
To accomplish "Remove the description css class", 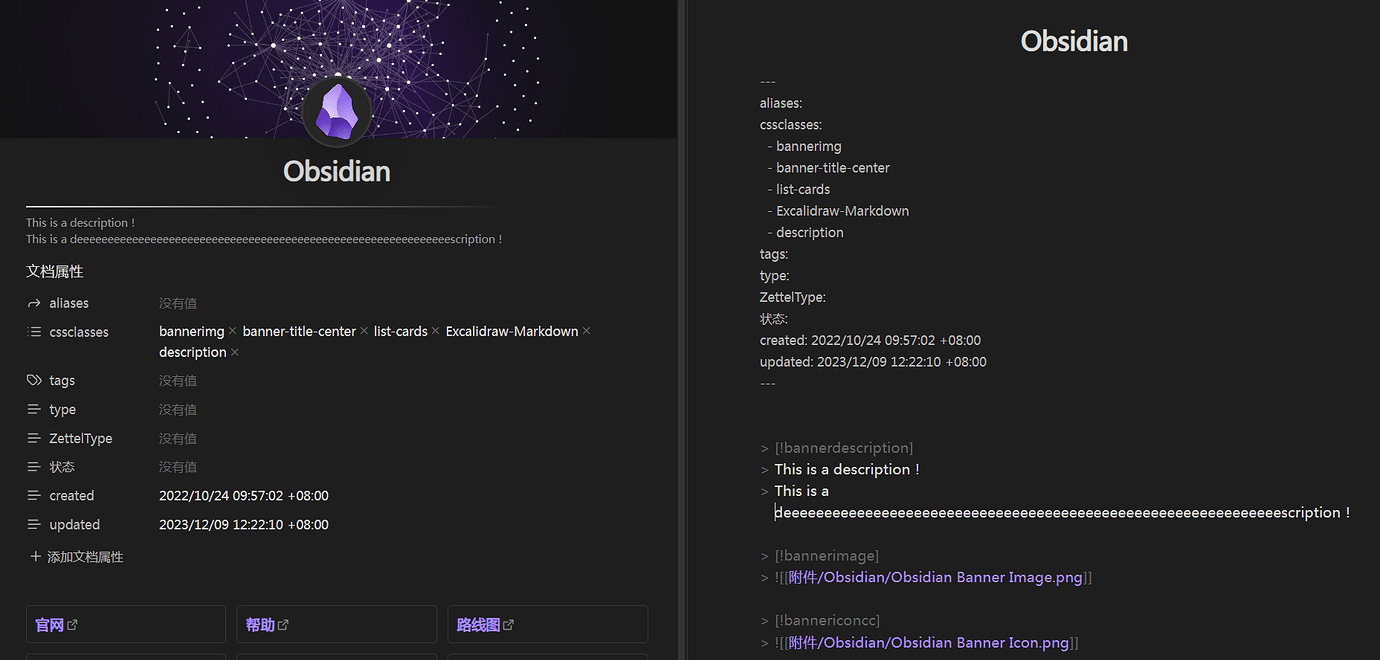I will pos(234,352).
